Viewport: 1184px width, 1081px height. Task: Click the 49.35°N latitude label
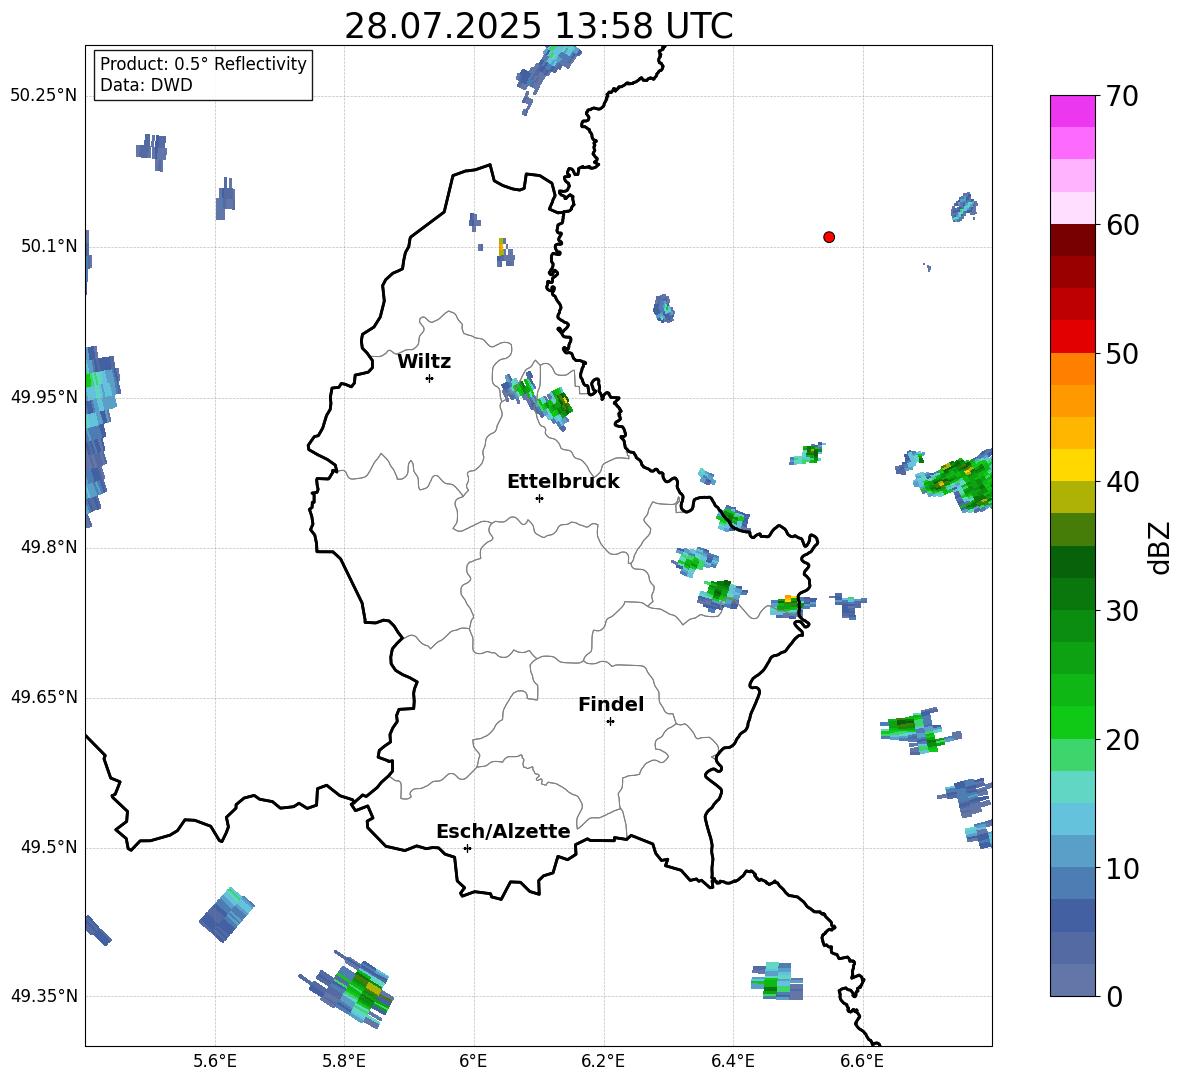[43, 996]
